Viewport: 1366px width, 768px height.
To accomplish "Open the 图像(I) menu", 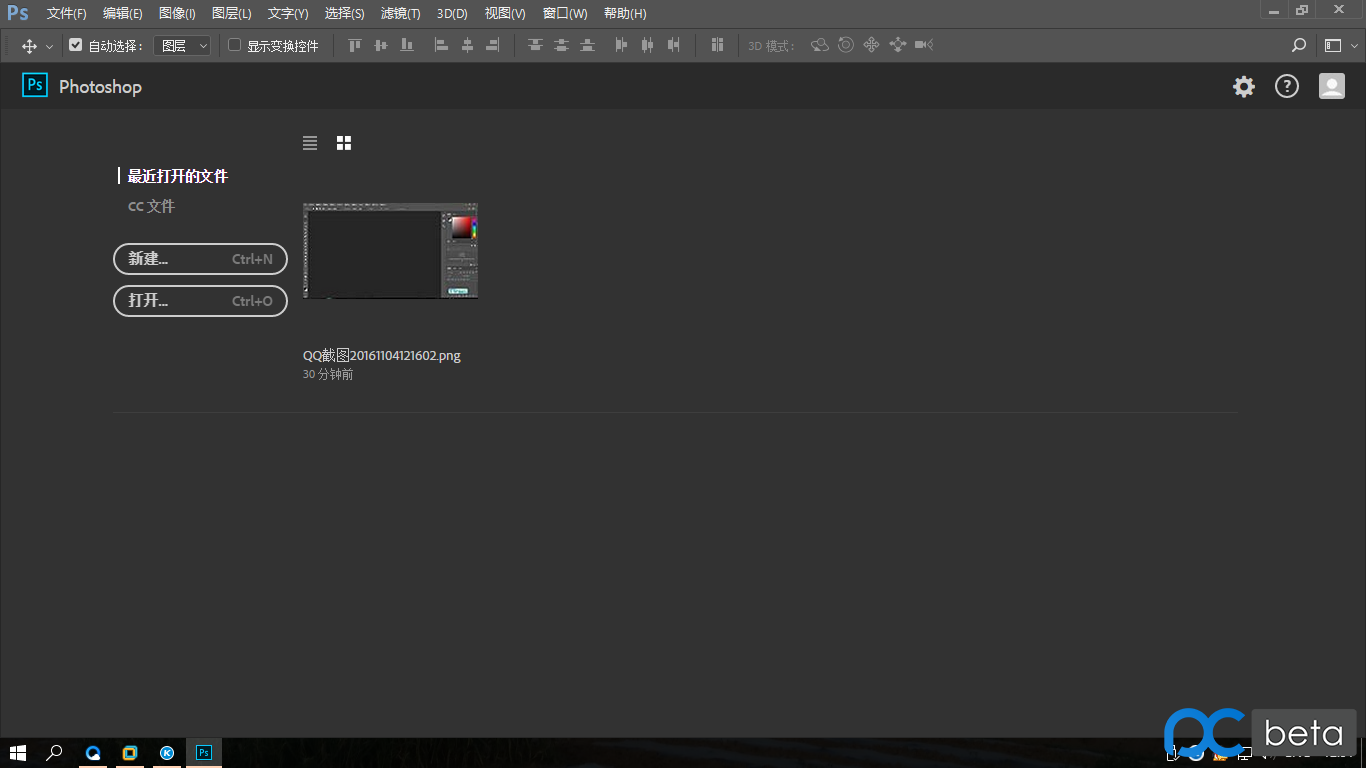I will tap(177, 14).
